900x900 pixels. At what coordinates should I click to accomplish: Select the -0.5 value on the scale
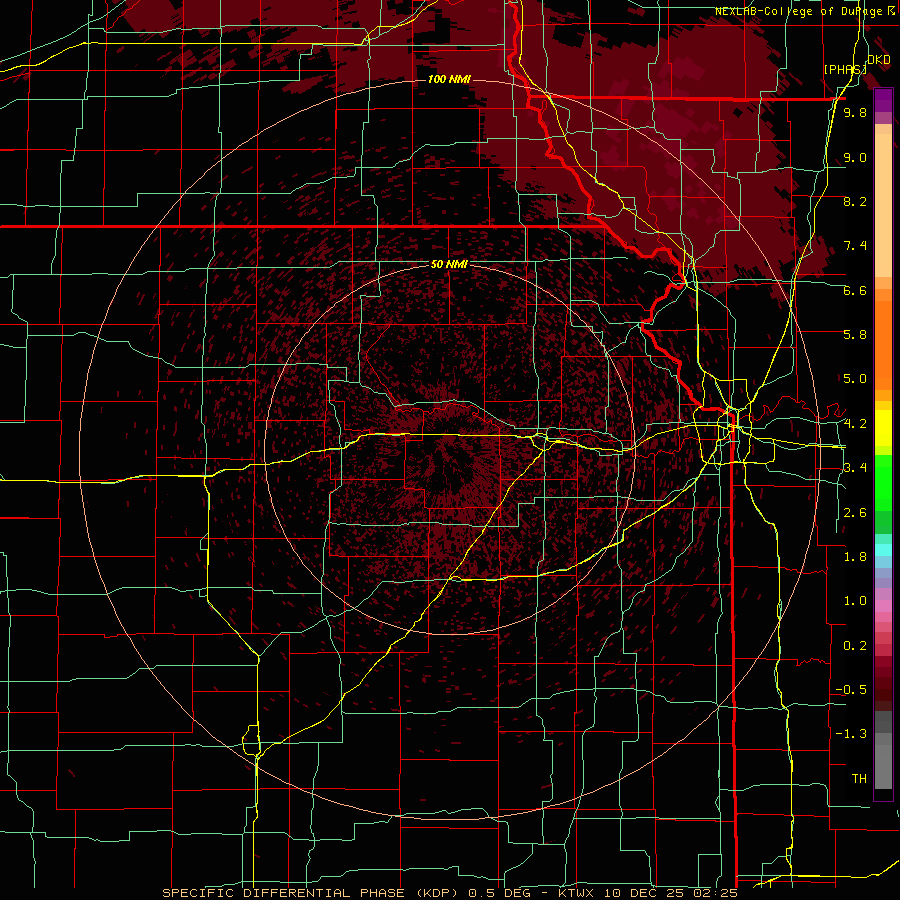[x=851, y=690]
